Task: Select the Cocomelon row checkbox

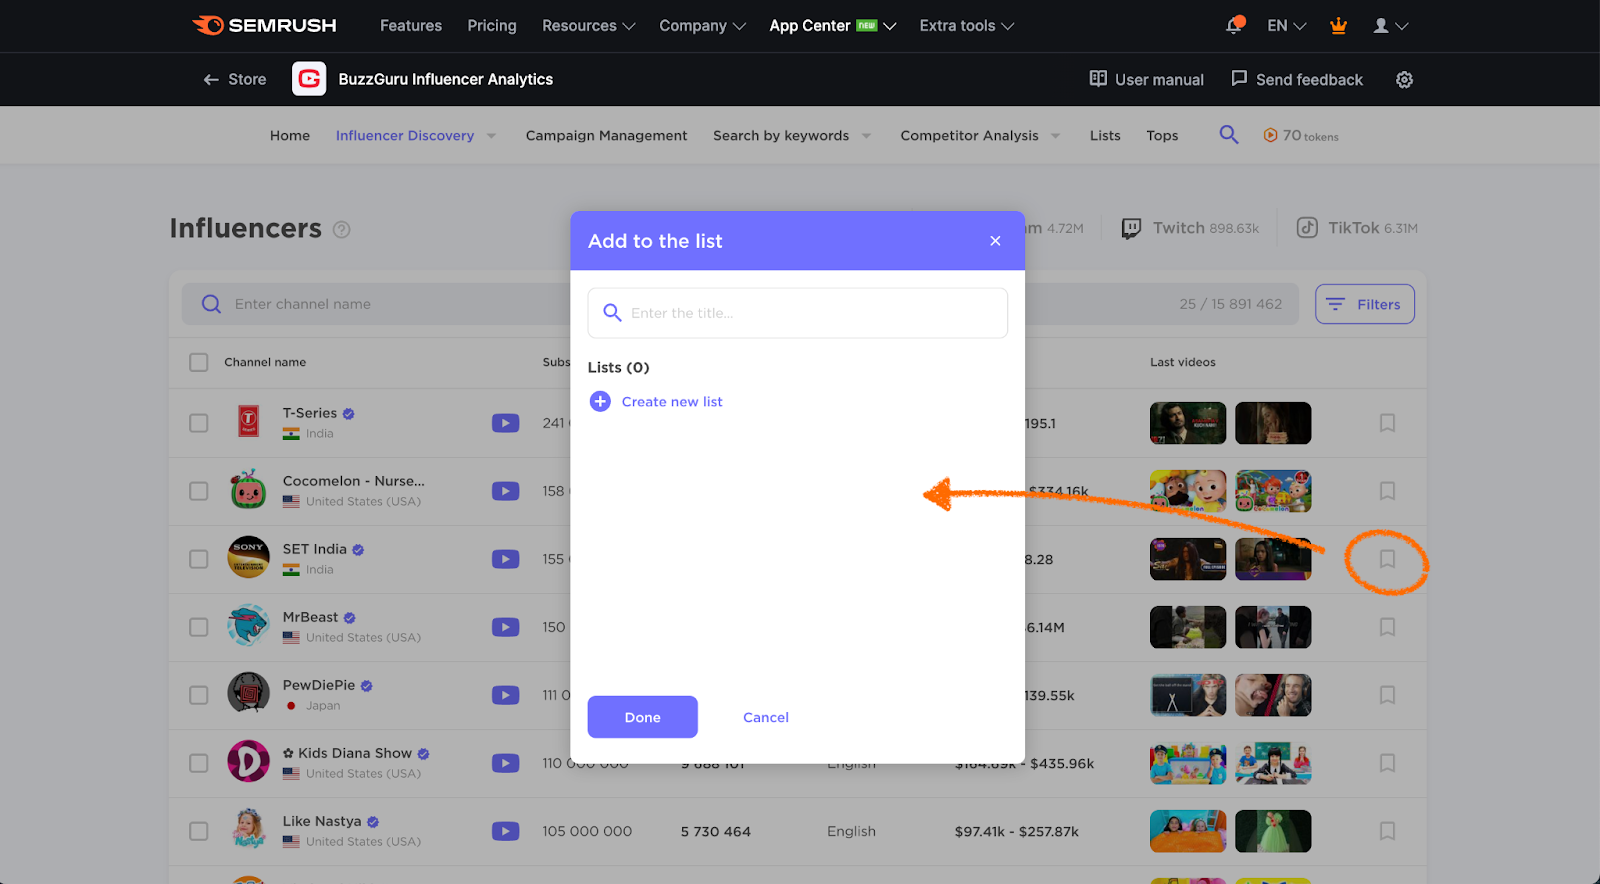Action: pos(199,491)
